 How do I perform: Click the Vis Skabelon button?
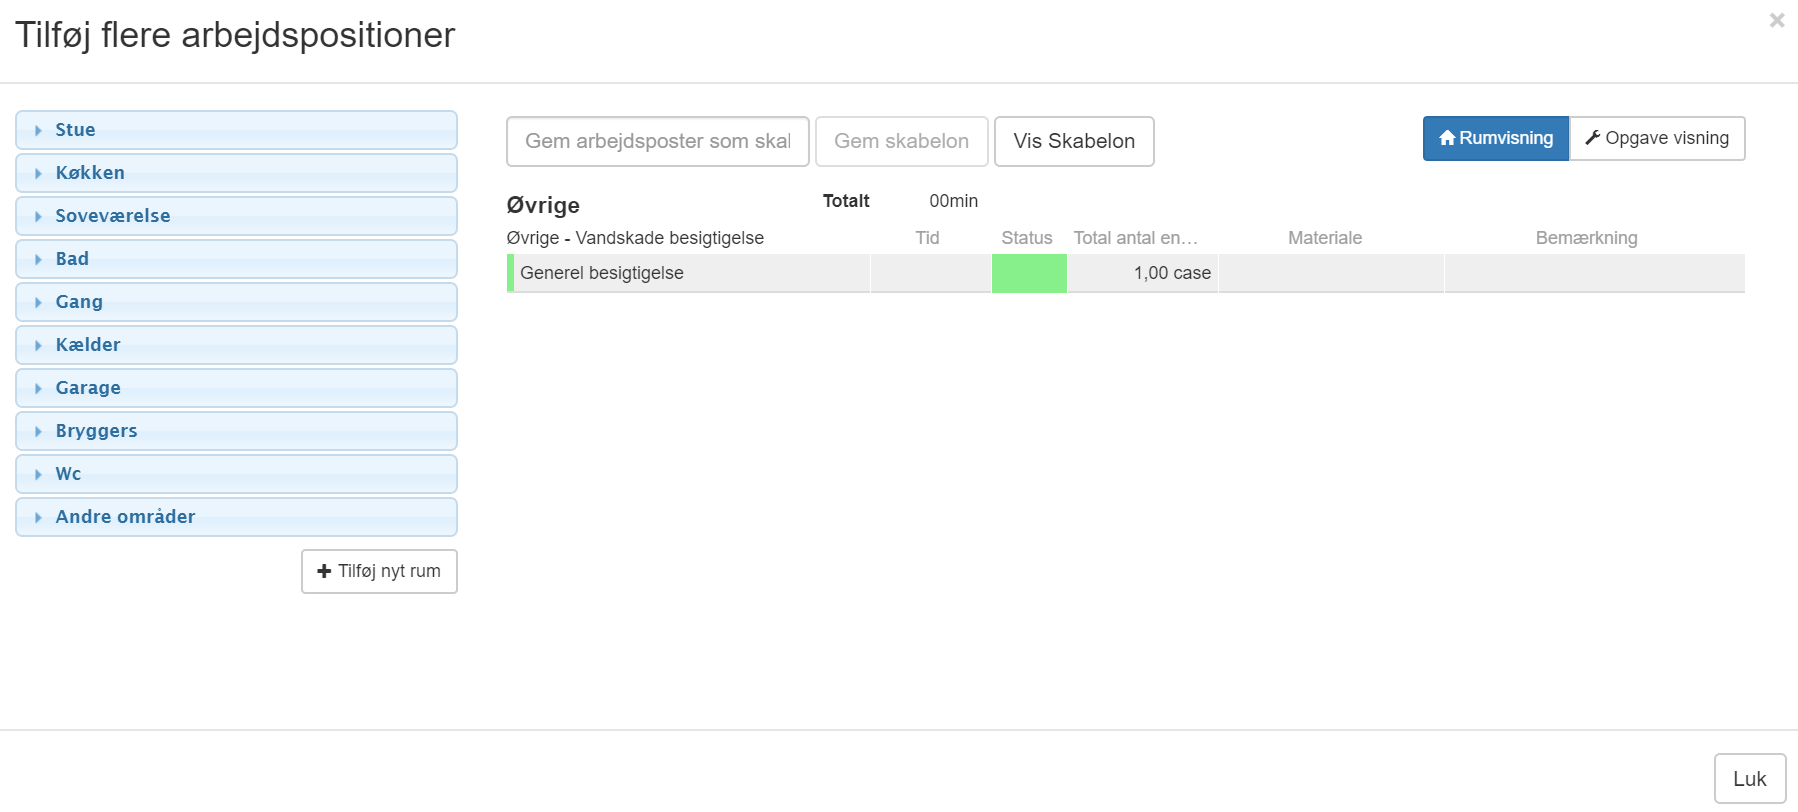click(x=1073, y=141)
